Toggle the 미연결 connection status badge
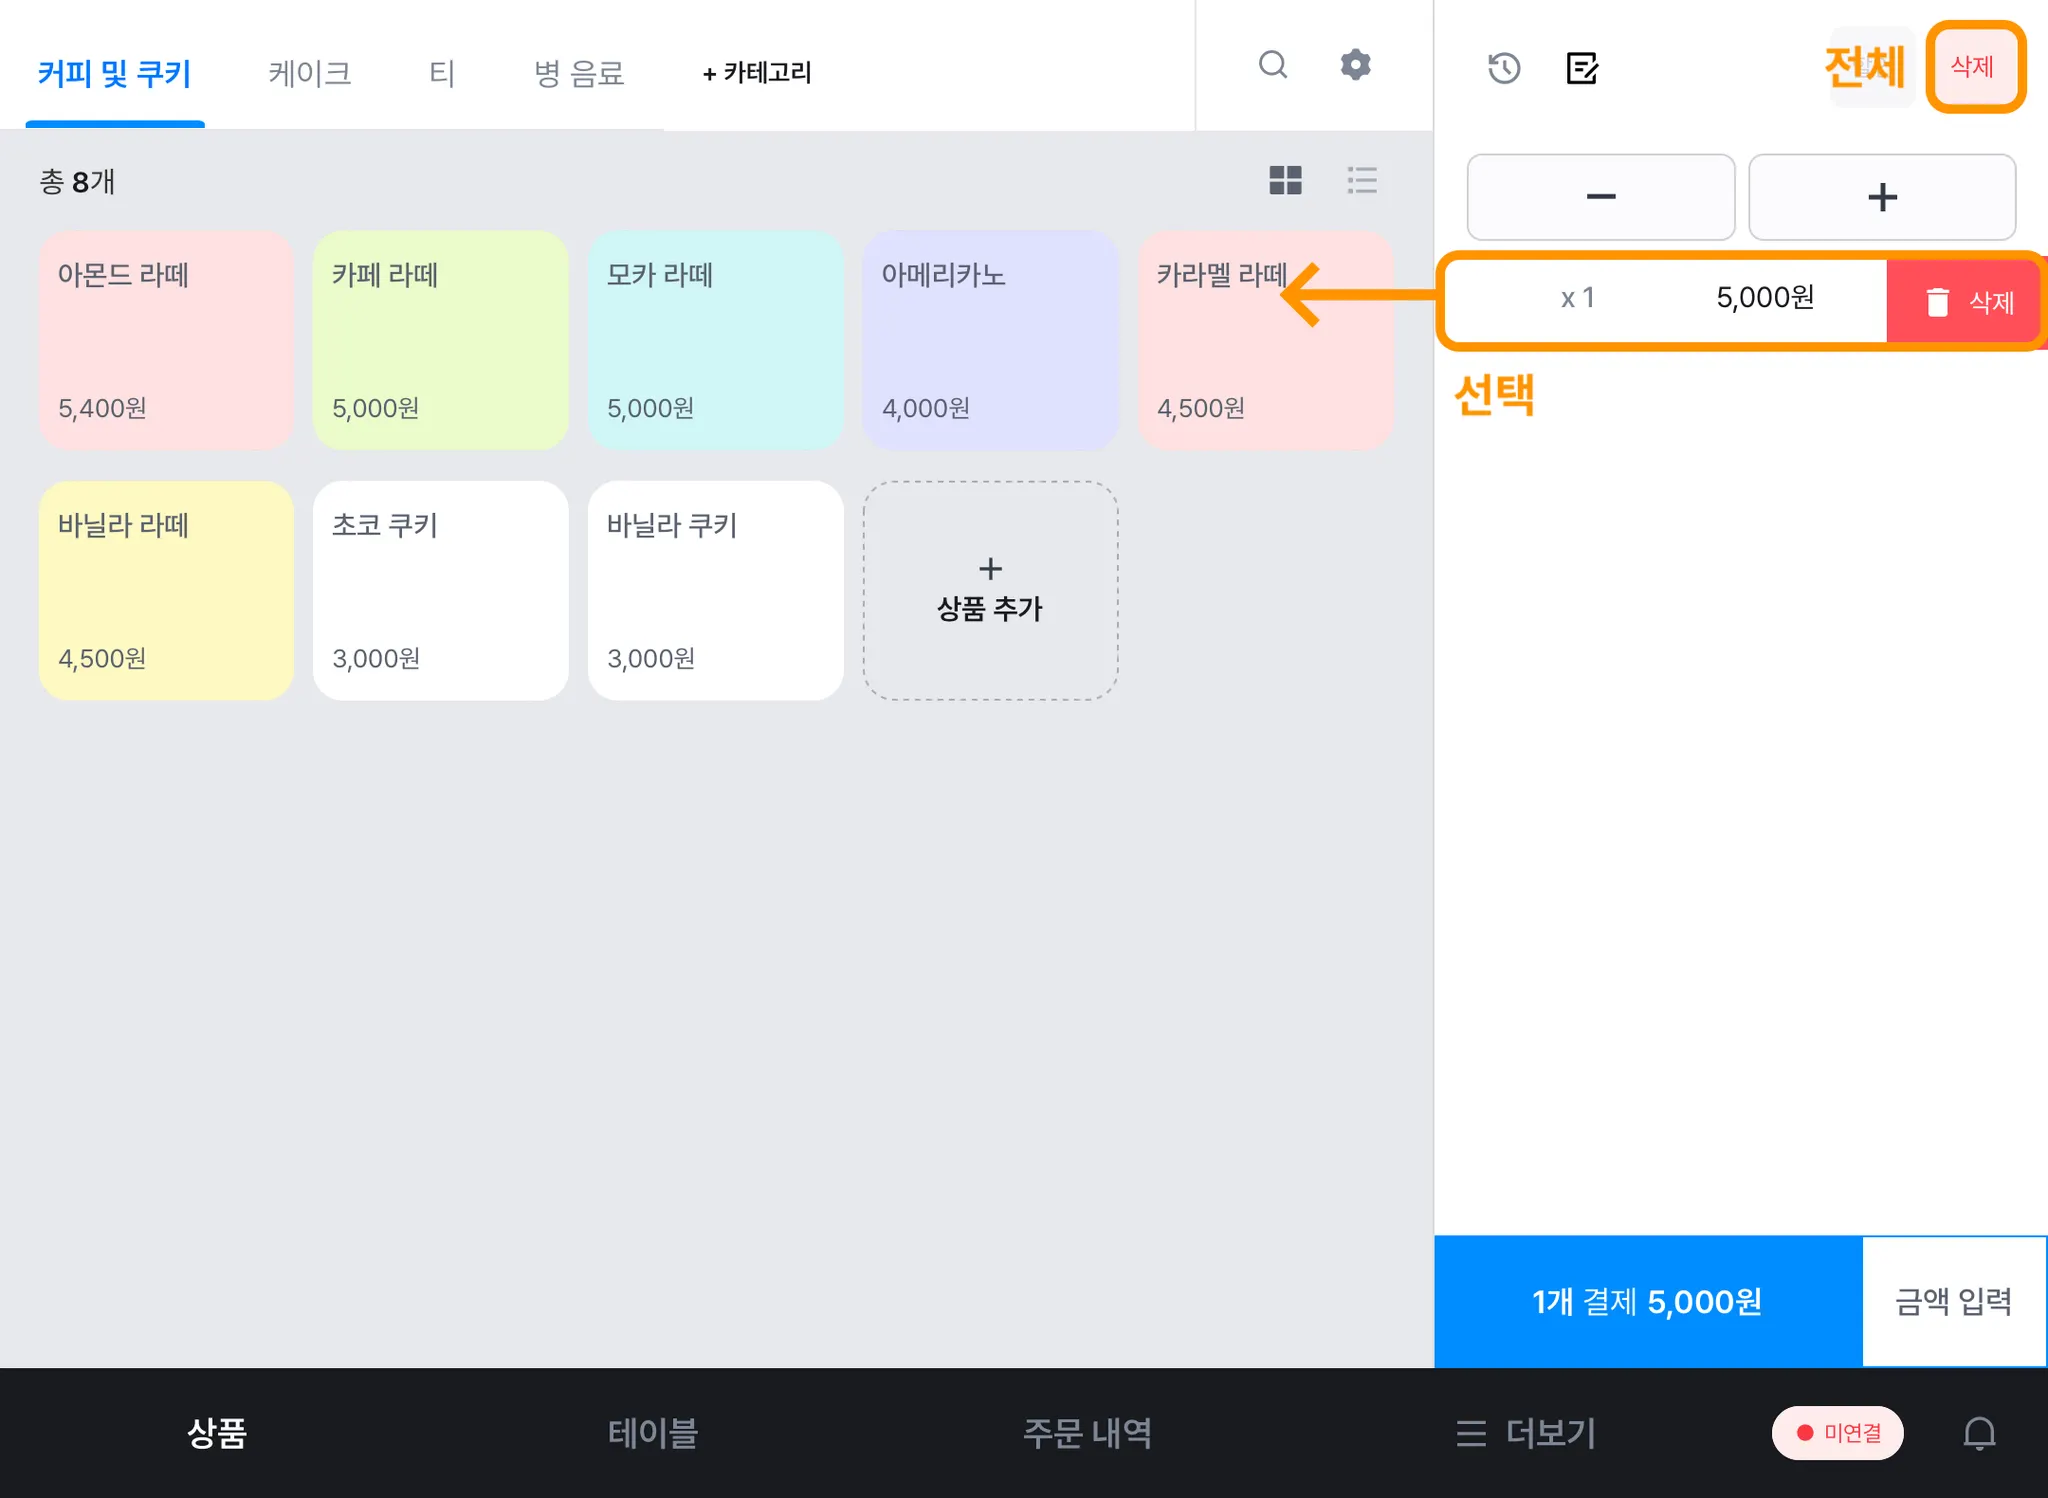The height and width of the screenshot is (1498, 2048). (x=1837, y=1433)
